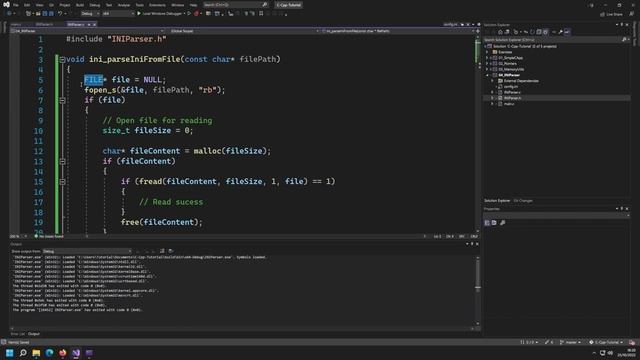
Task: Click the top search box
Action: pos(236,5)
